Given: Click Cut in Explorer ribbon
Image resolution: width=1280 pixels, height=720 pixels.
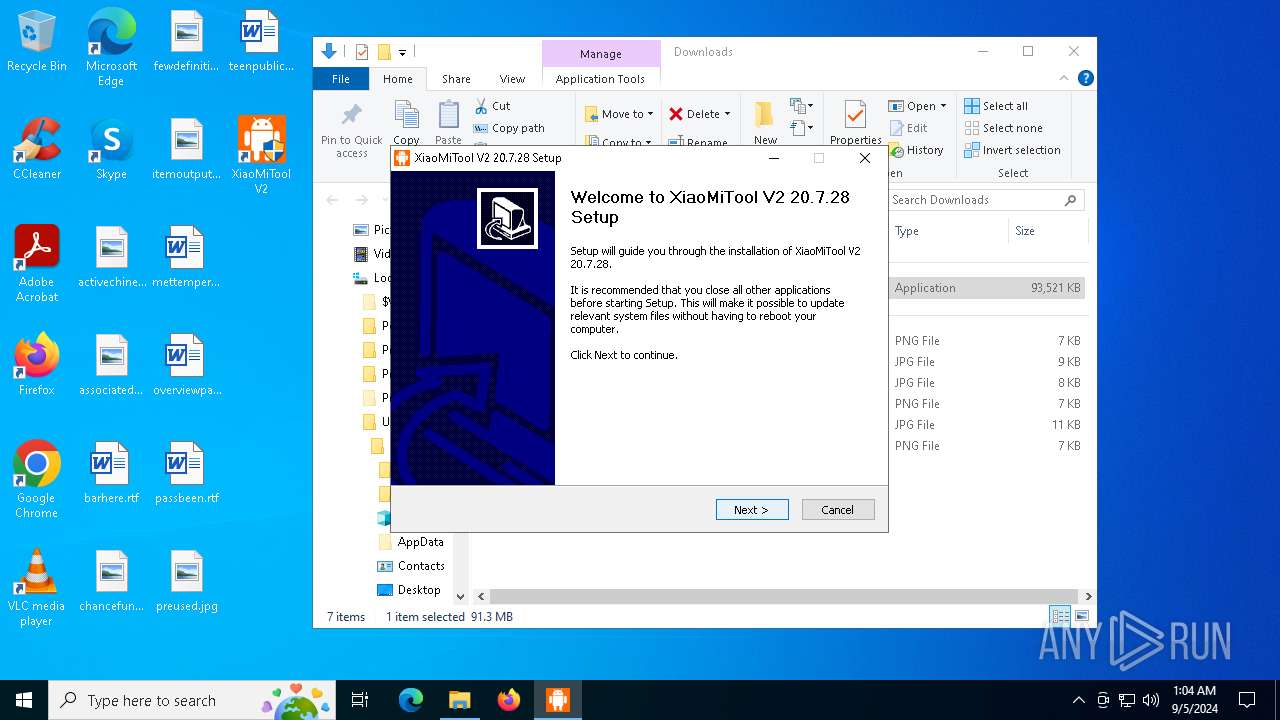Looking at the screenshot, I should 493,106.
